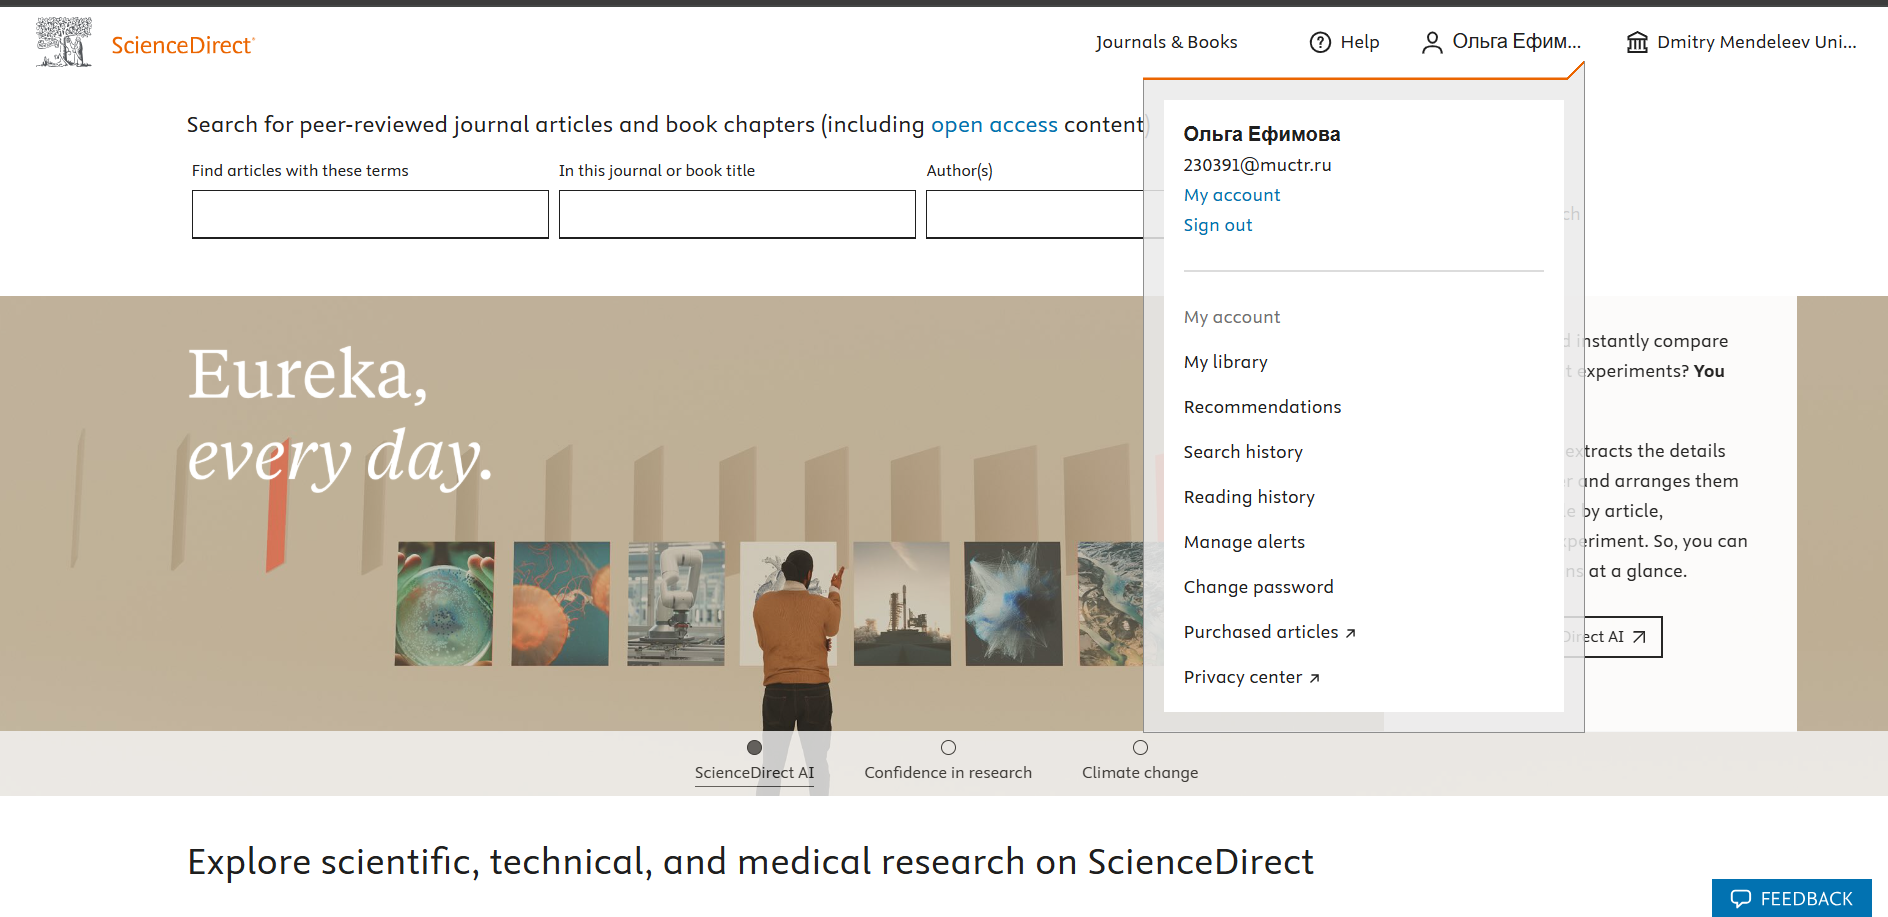This screenshot has height=917, width=1888.
Task: Select the ScienceDirect AI carousel dot
Action: point(754,747)
